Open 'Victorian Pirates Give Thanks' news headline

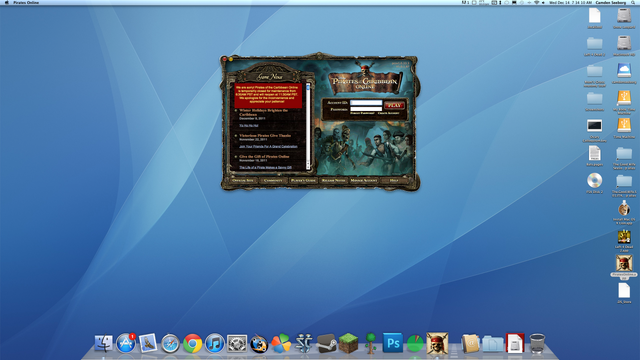(265, 135)
